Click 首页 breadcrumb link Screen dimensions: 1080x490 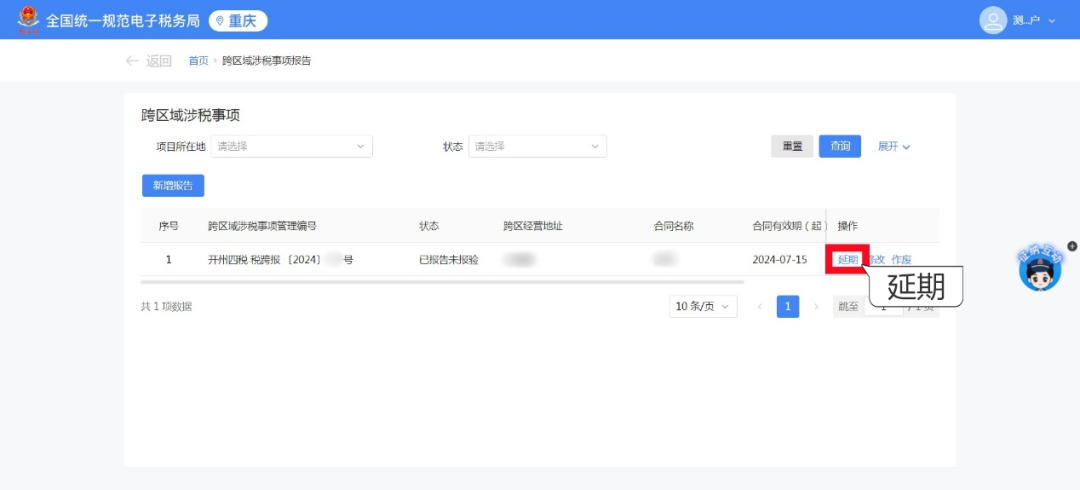(198, 61)
